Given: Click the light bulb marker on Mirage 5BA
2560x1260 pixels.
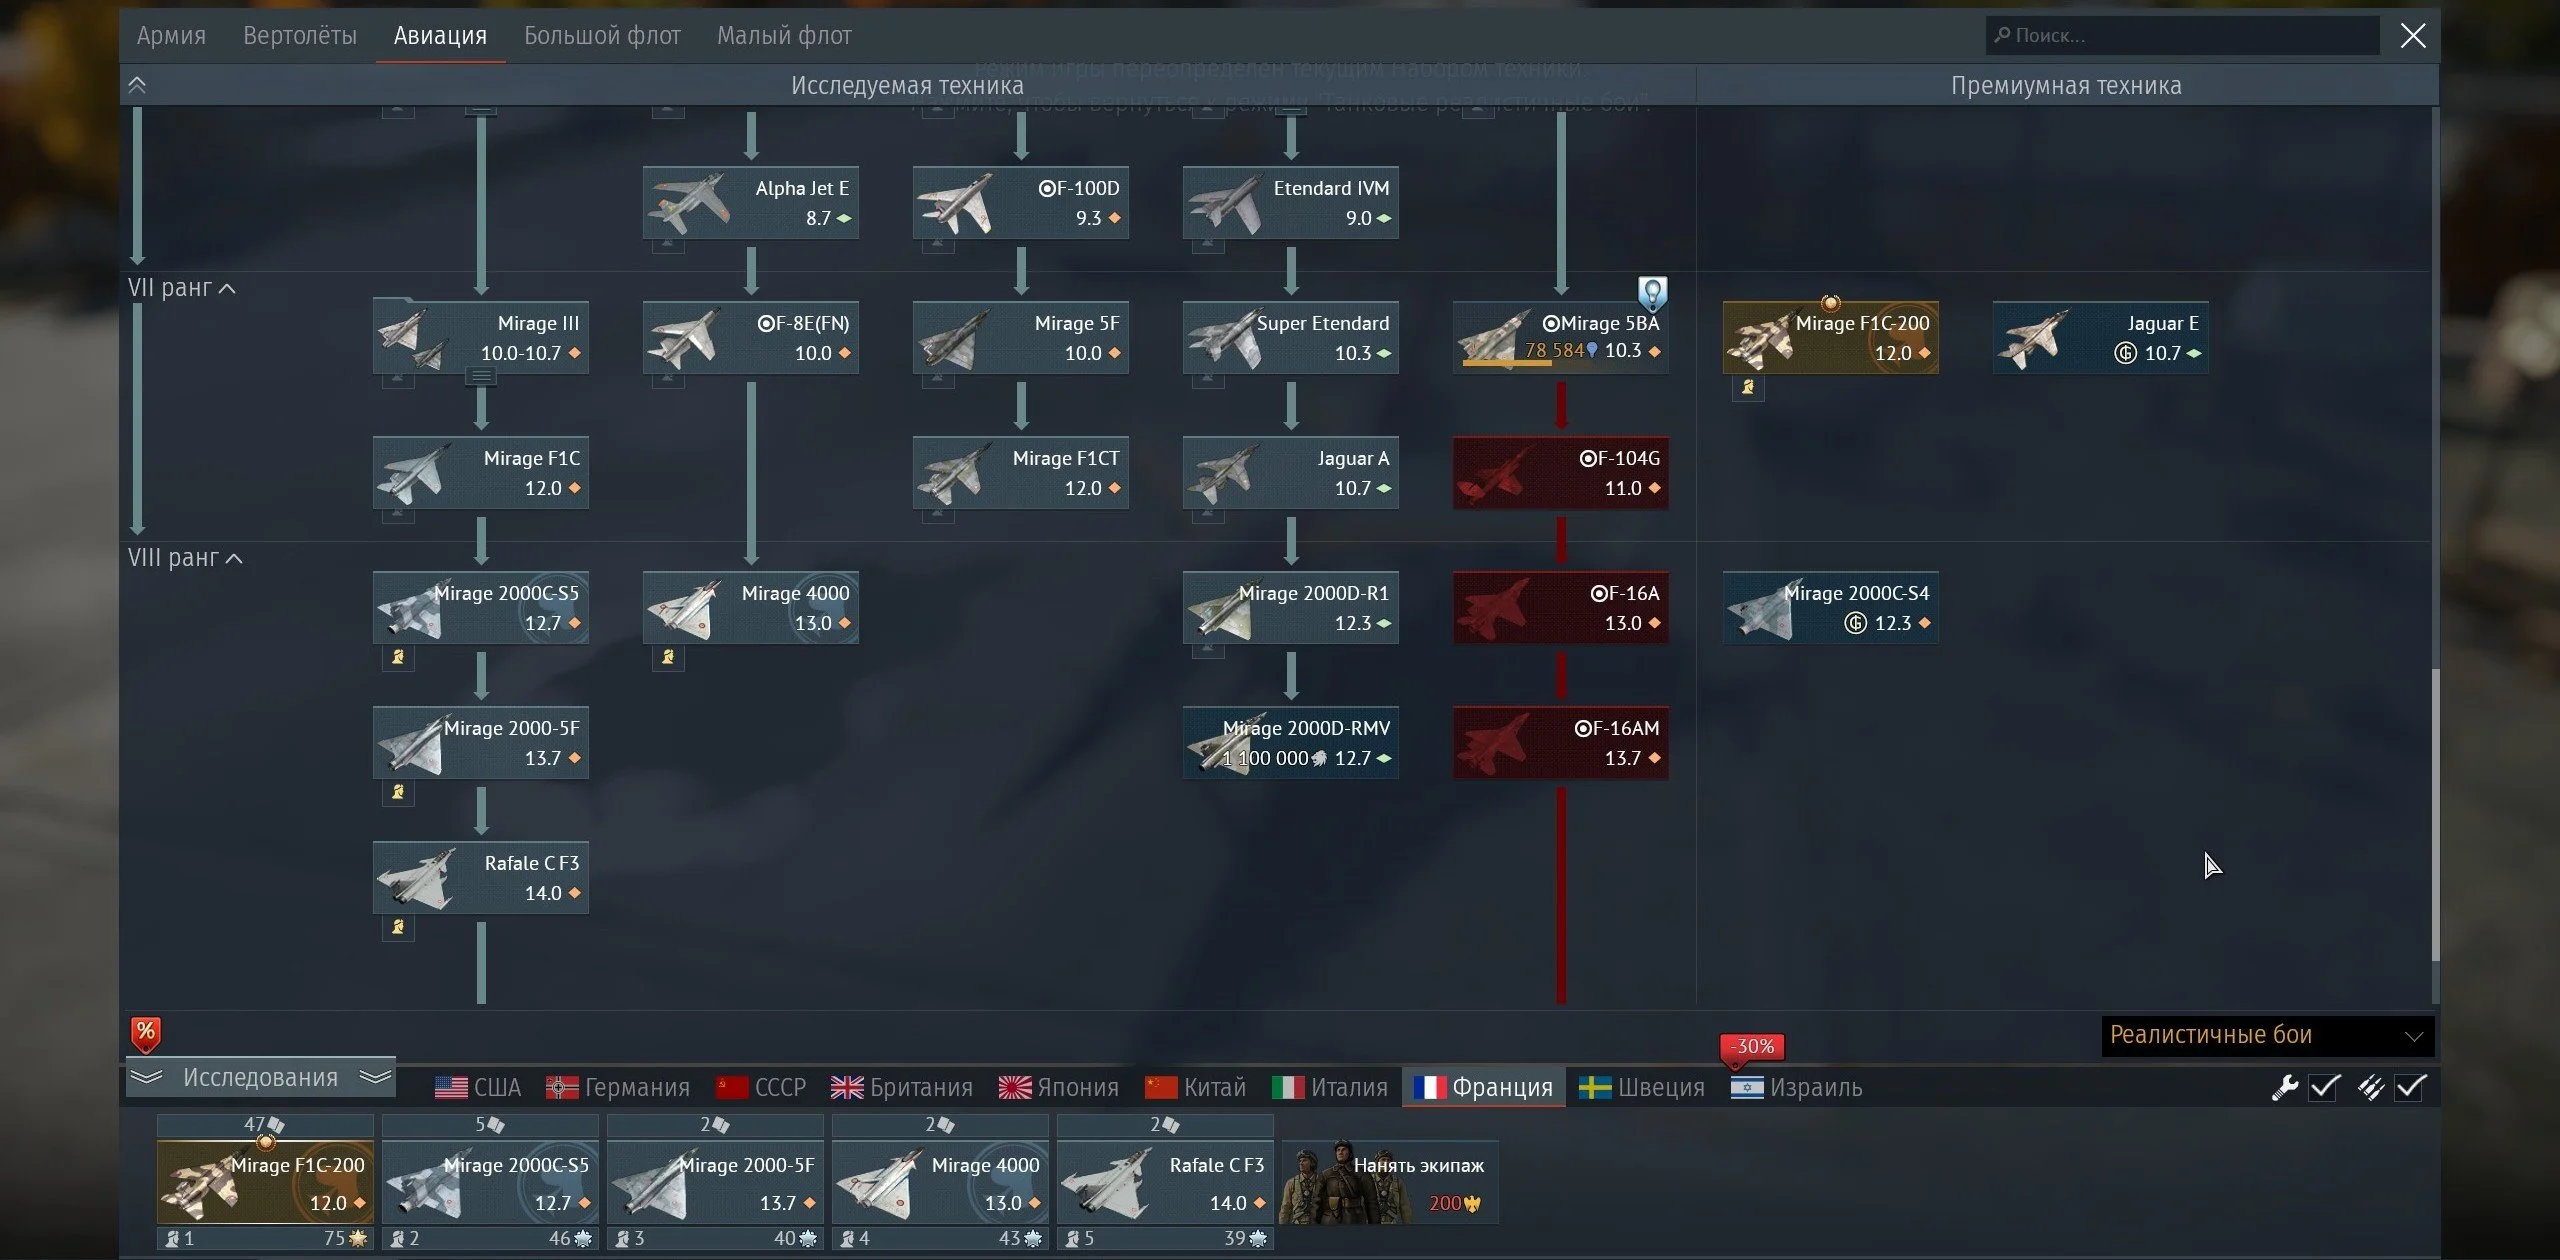Looking at the screenshot, I should click(x=1652, y=293).
